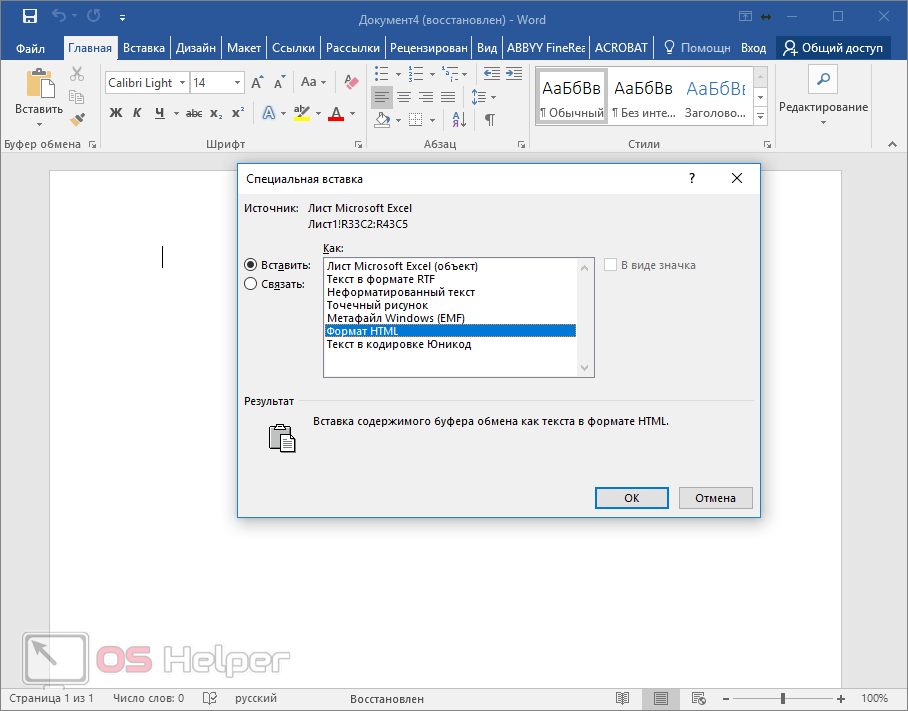This screenshot has height=711, width=908.
Task: Click the superscript x² icon
Action: (238, 113)
